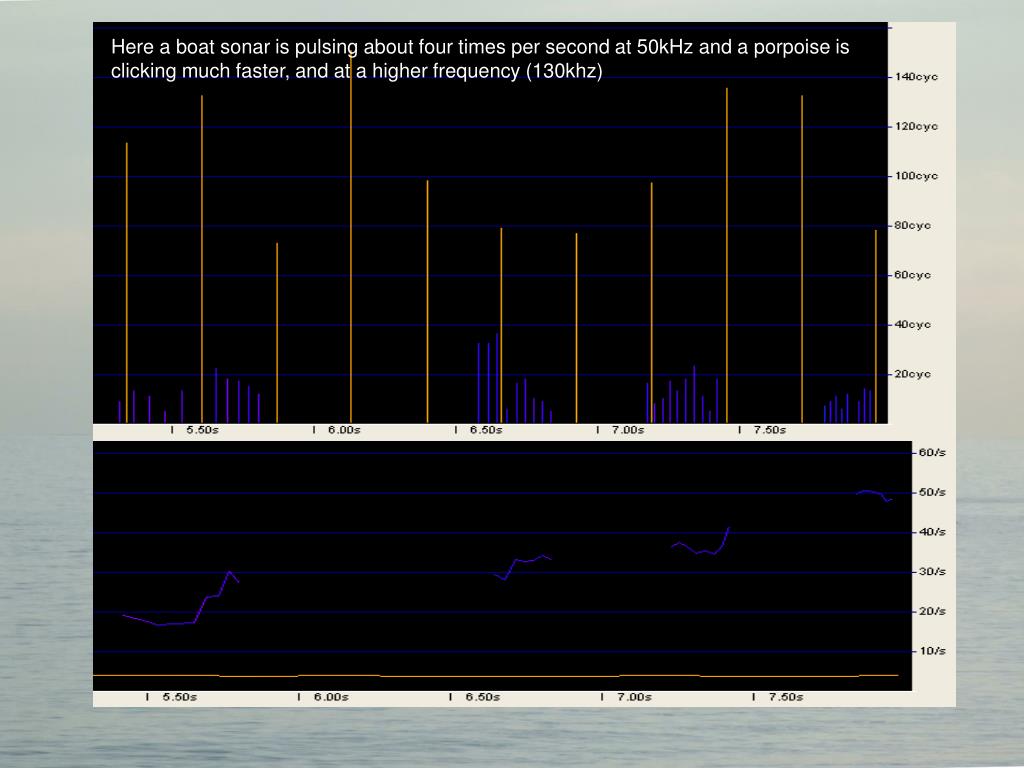Select the 140cyc axis label
The width and height of the screenshot is (1024, 768).
(x=916, y=77)
